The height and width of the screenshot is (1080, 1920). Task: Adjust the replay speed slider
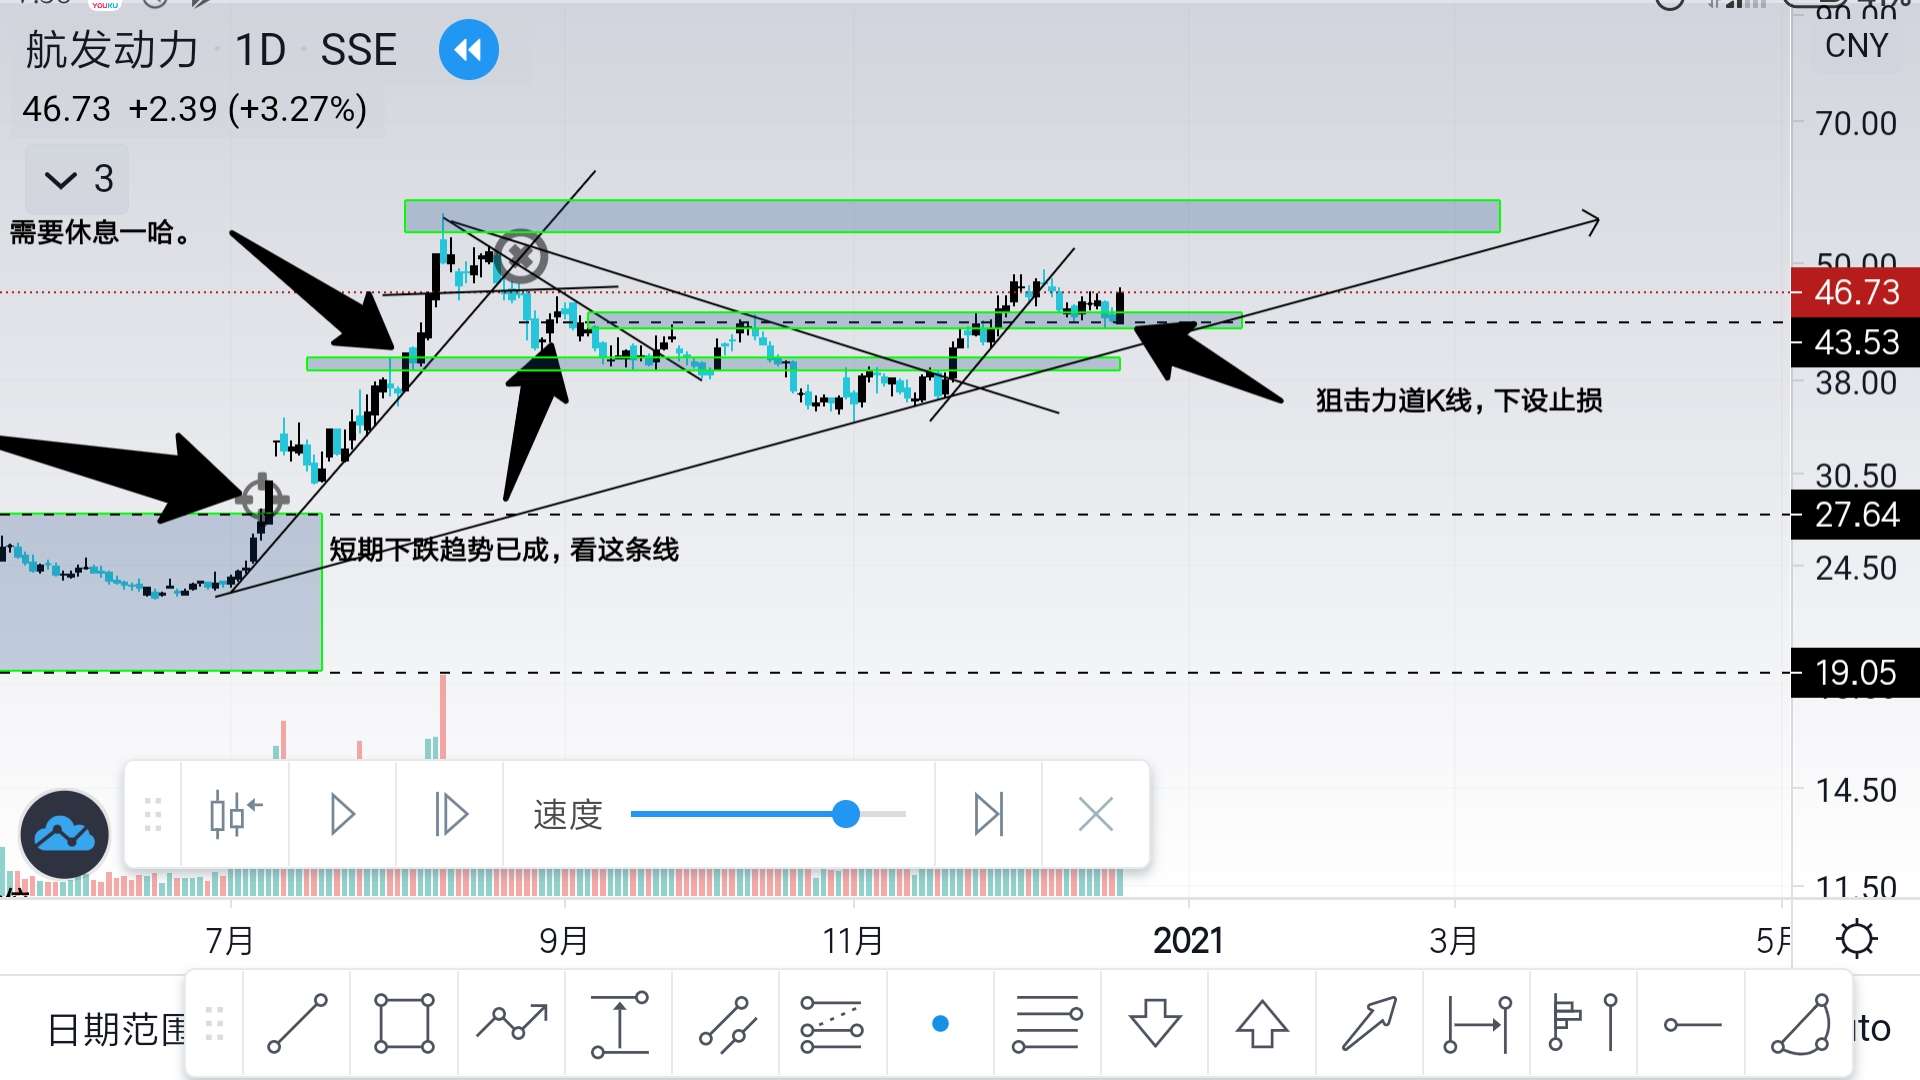click(846, 815)
